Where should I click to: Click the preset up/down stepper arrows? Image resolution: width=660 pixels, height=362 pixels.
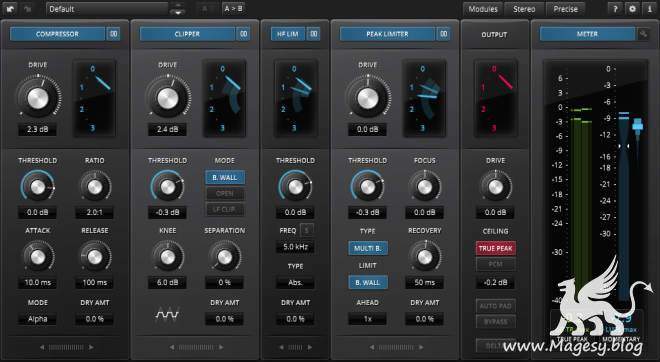tap(178, 9)
